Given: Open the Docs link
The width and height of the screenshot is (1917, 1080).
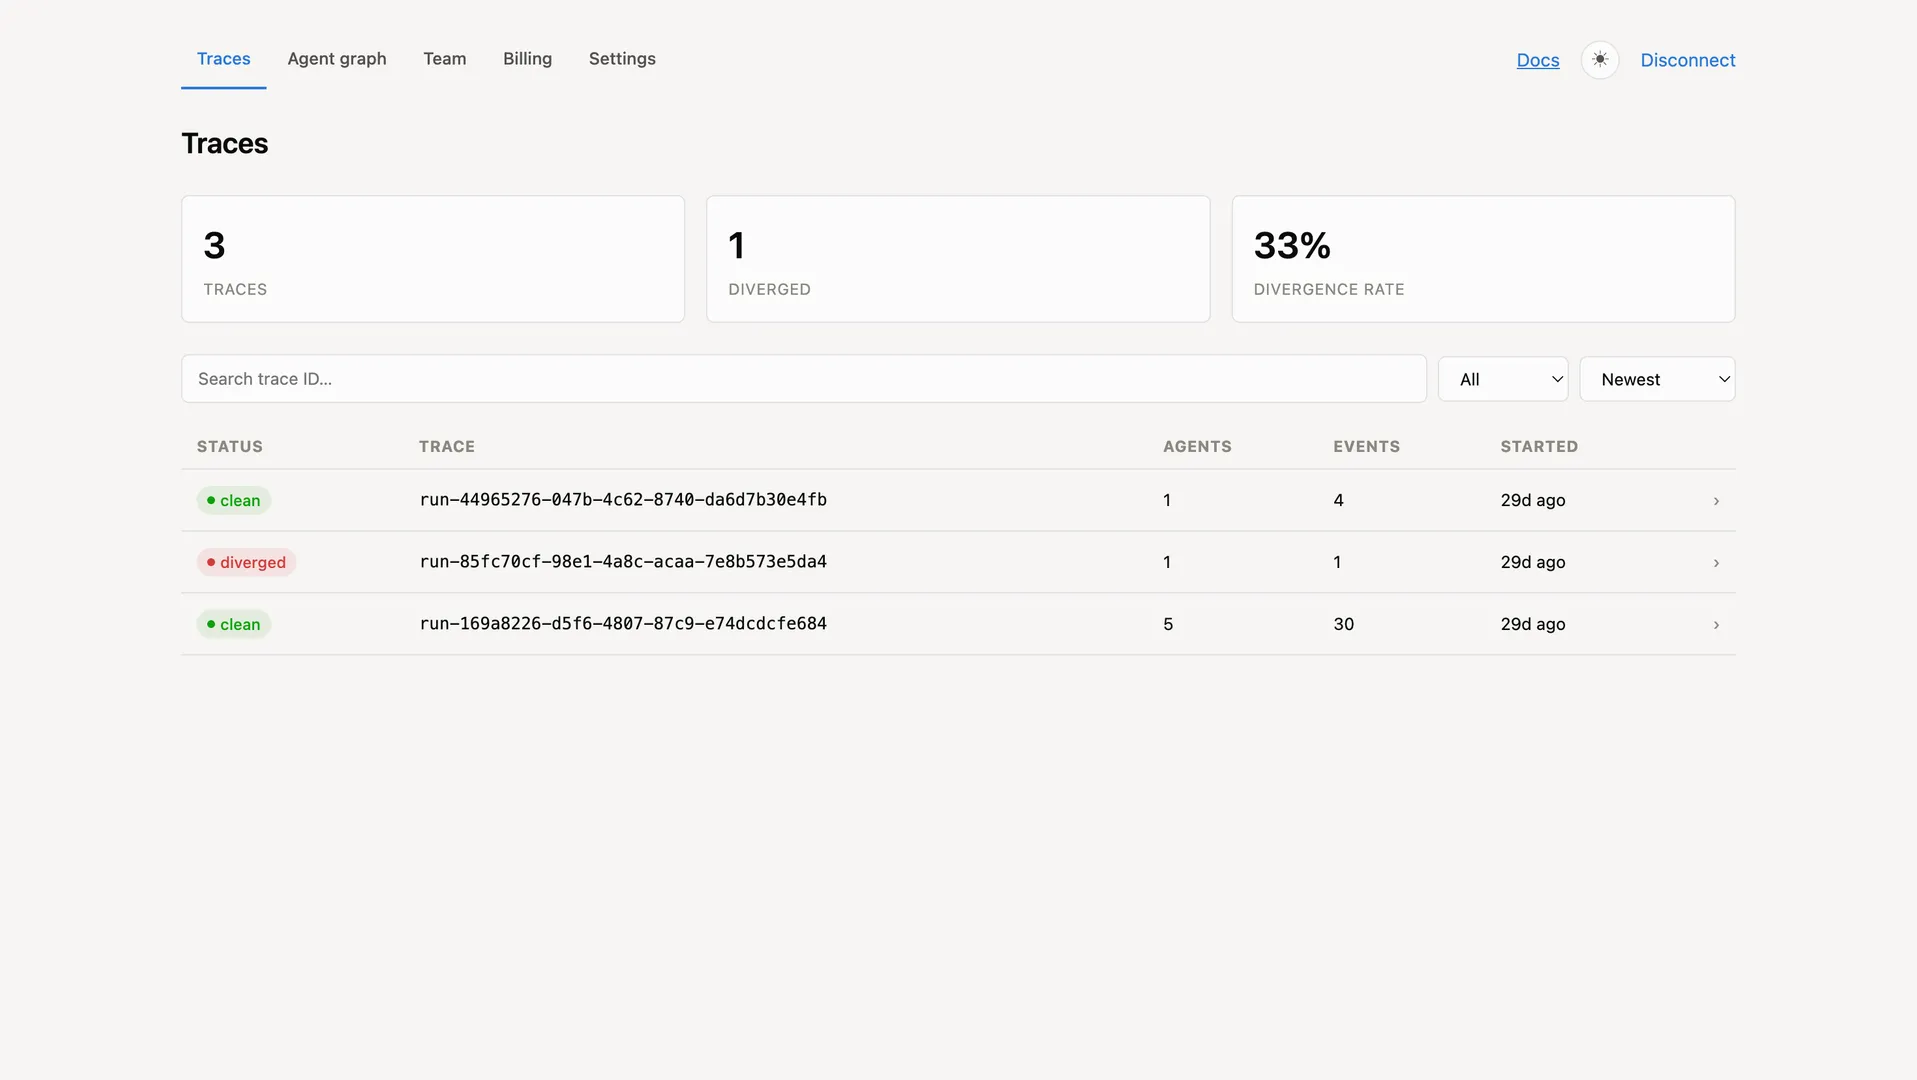Looking at the screenshot, I should (x=1537, y=60).
